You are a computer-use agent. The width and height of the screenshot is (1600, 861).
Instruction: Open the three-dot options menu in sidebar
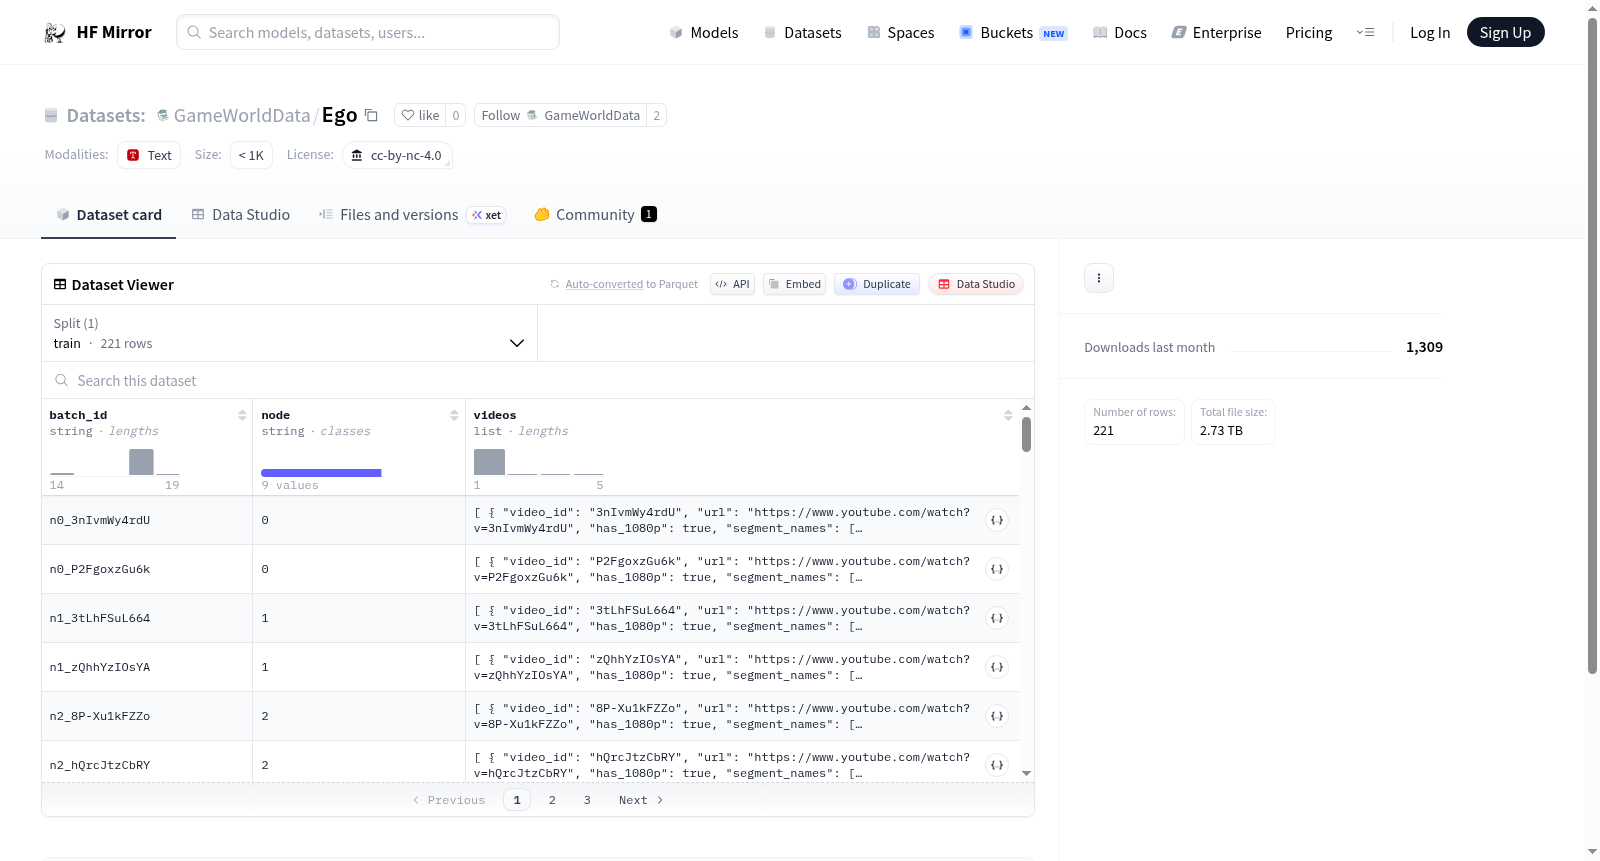1099,278
